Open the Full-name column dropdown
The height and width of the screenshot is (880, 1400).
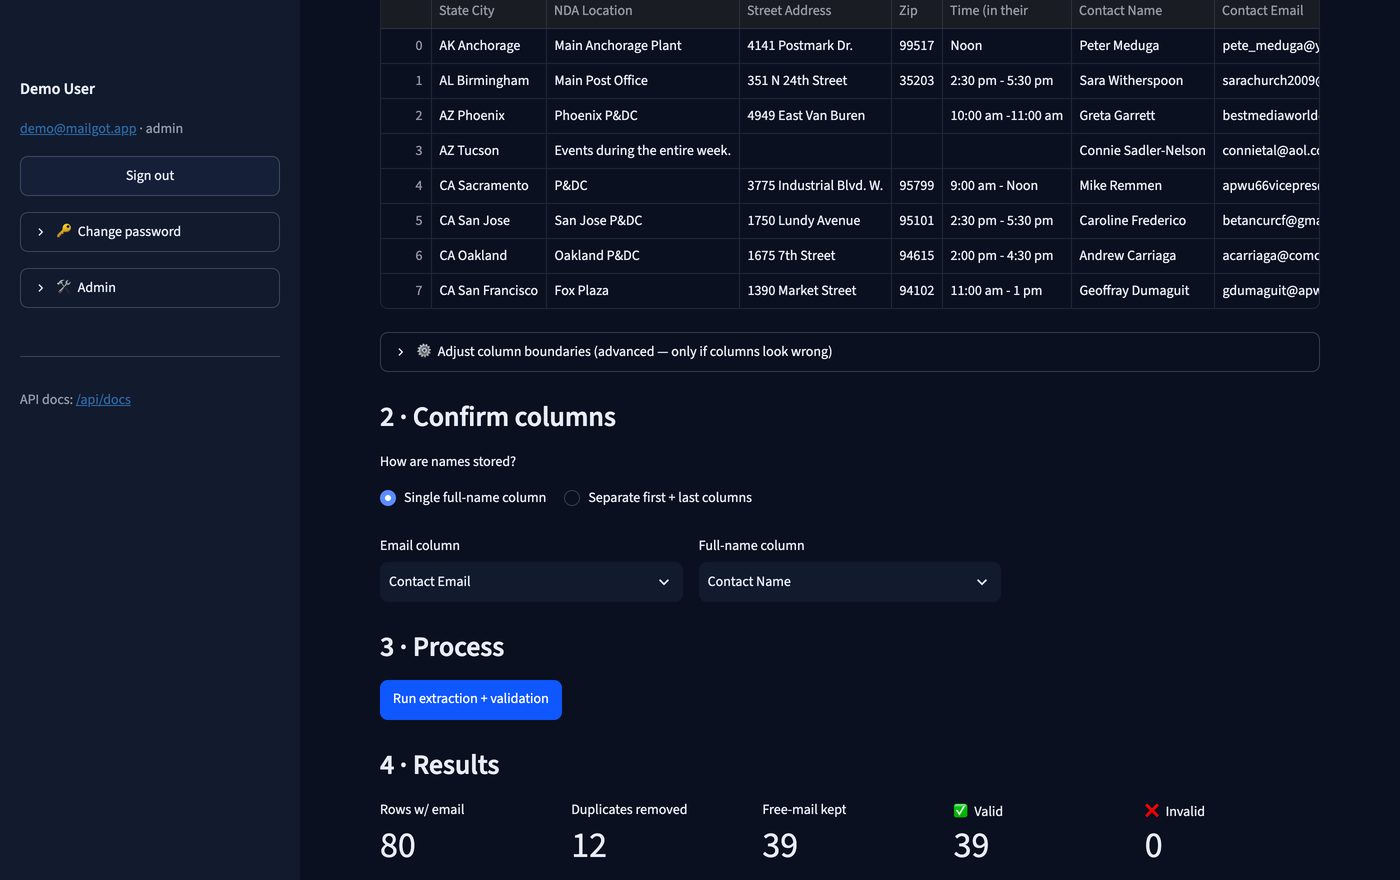[x=850, y=582]
